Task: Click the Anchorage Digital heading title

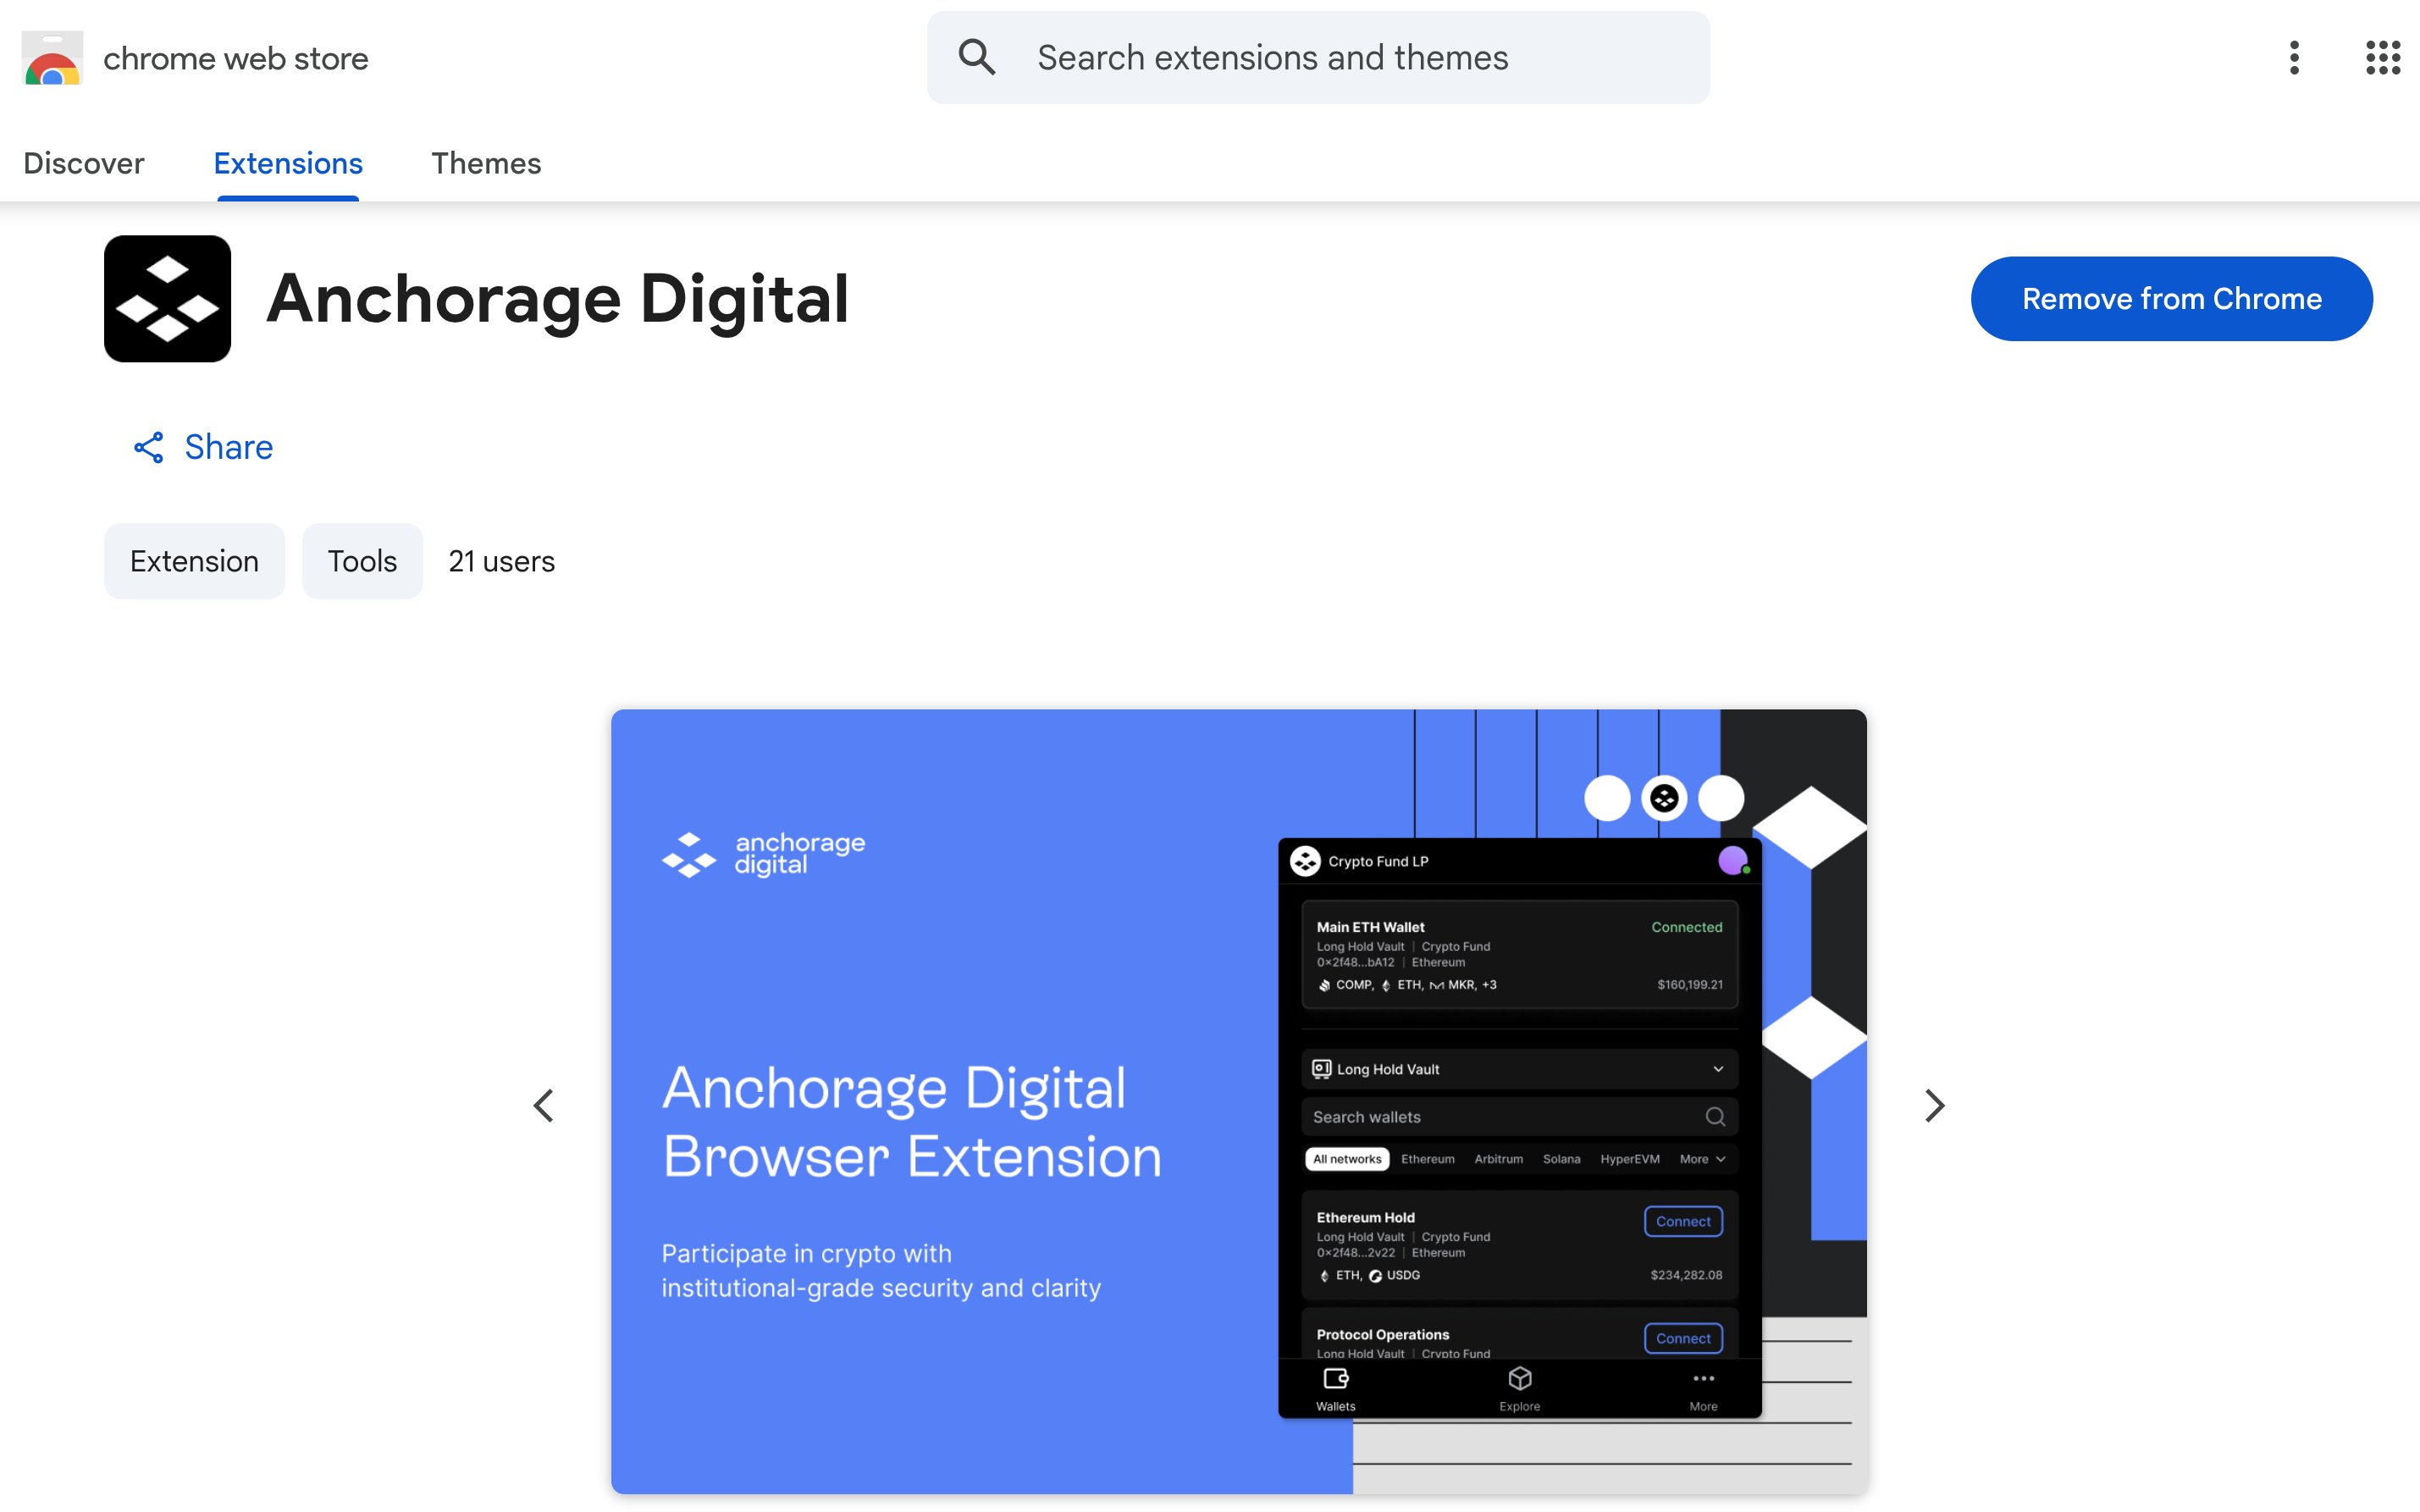Action: [558, 298]
